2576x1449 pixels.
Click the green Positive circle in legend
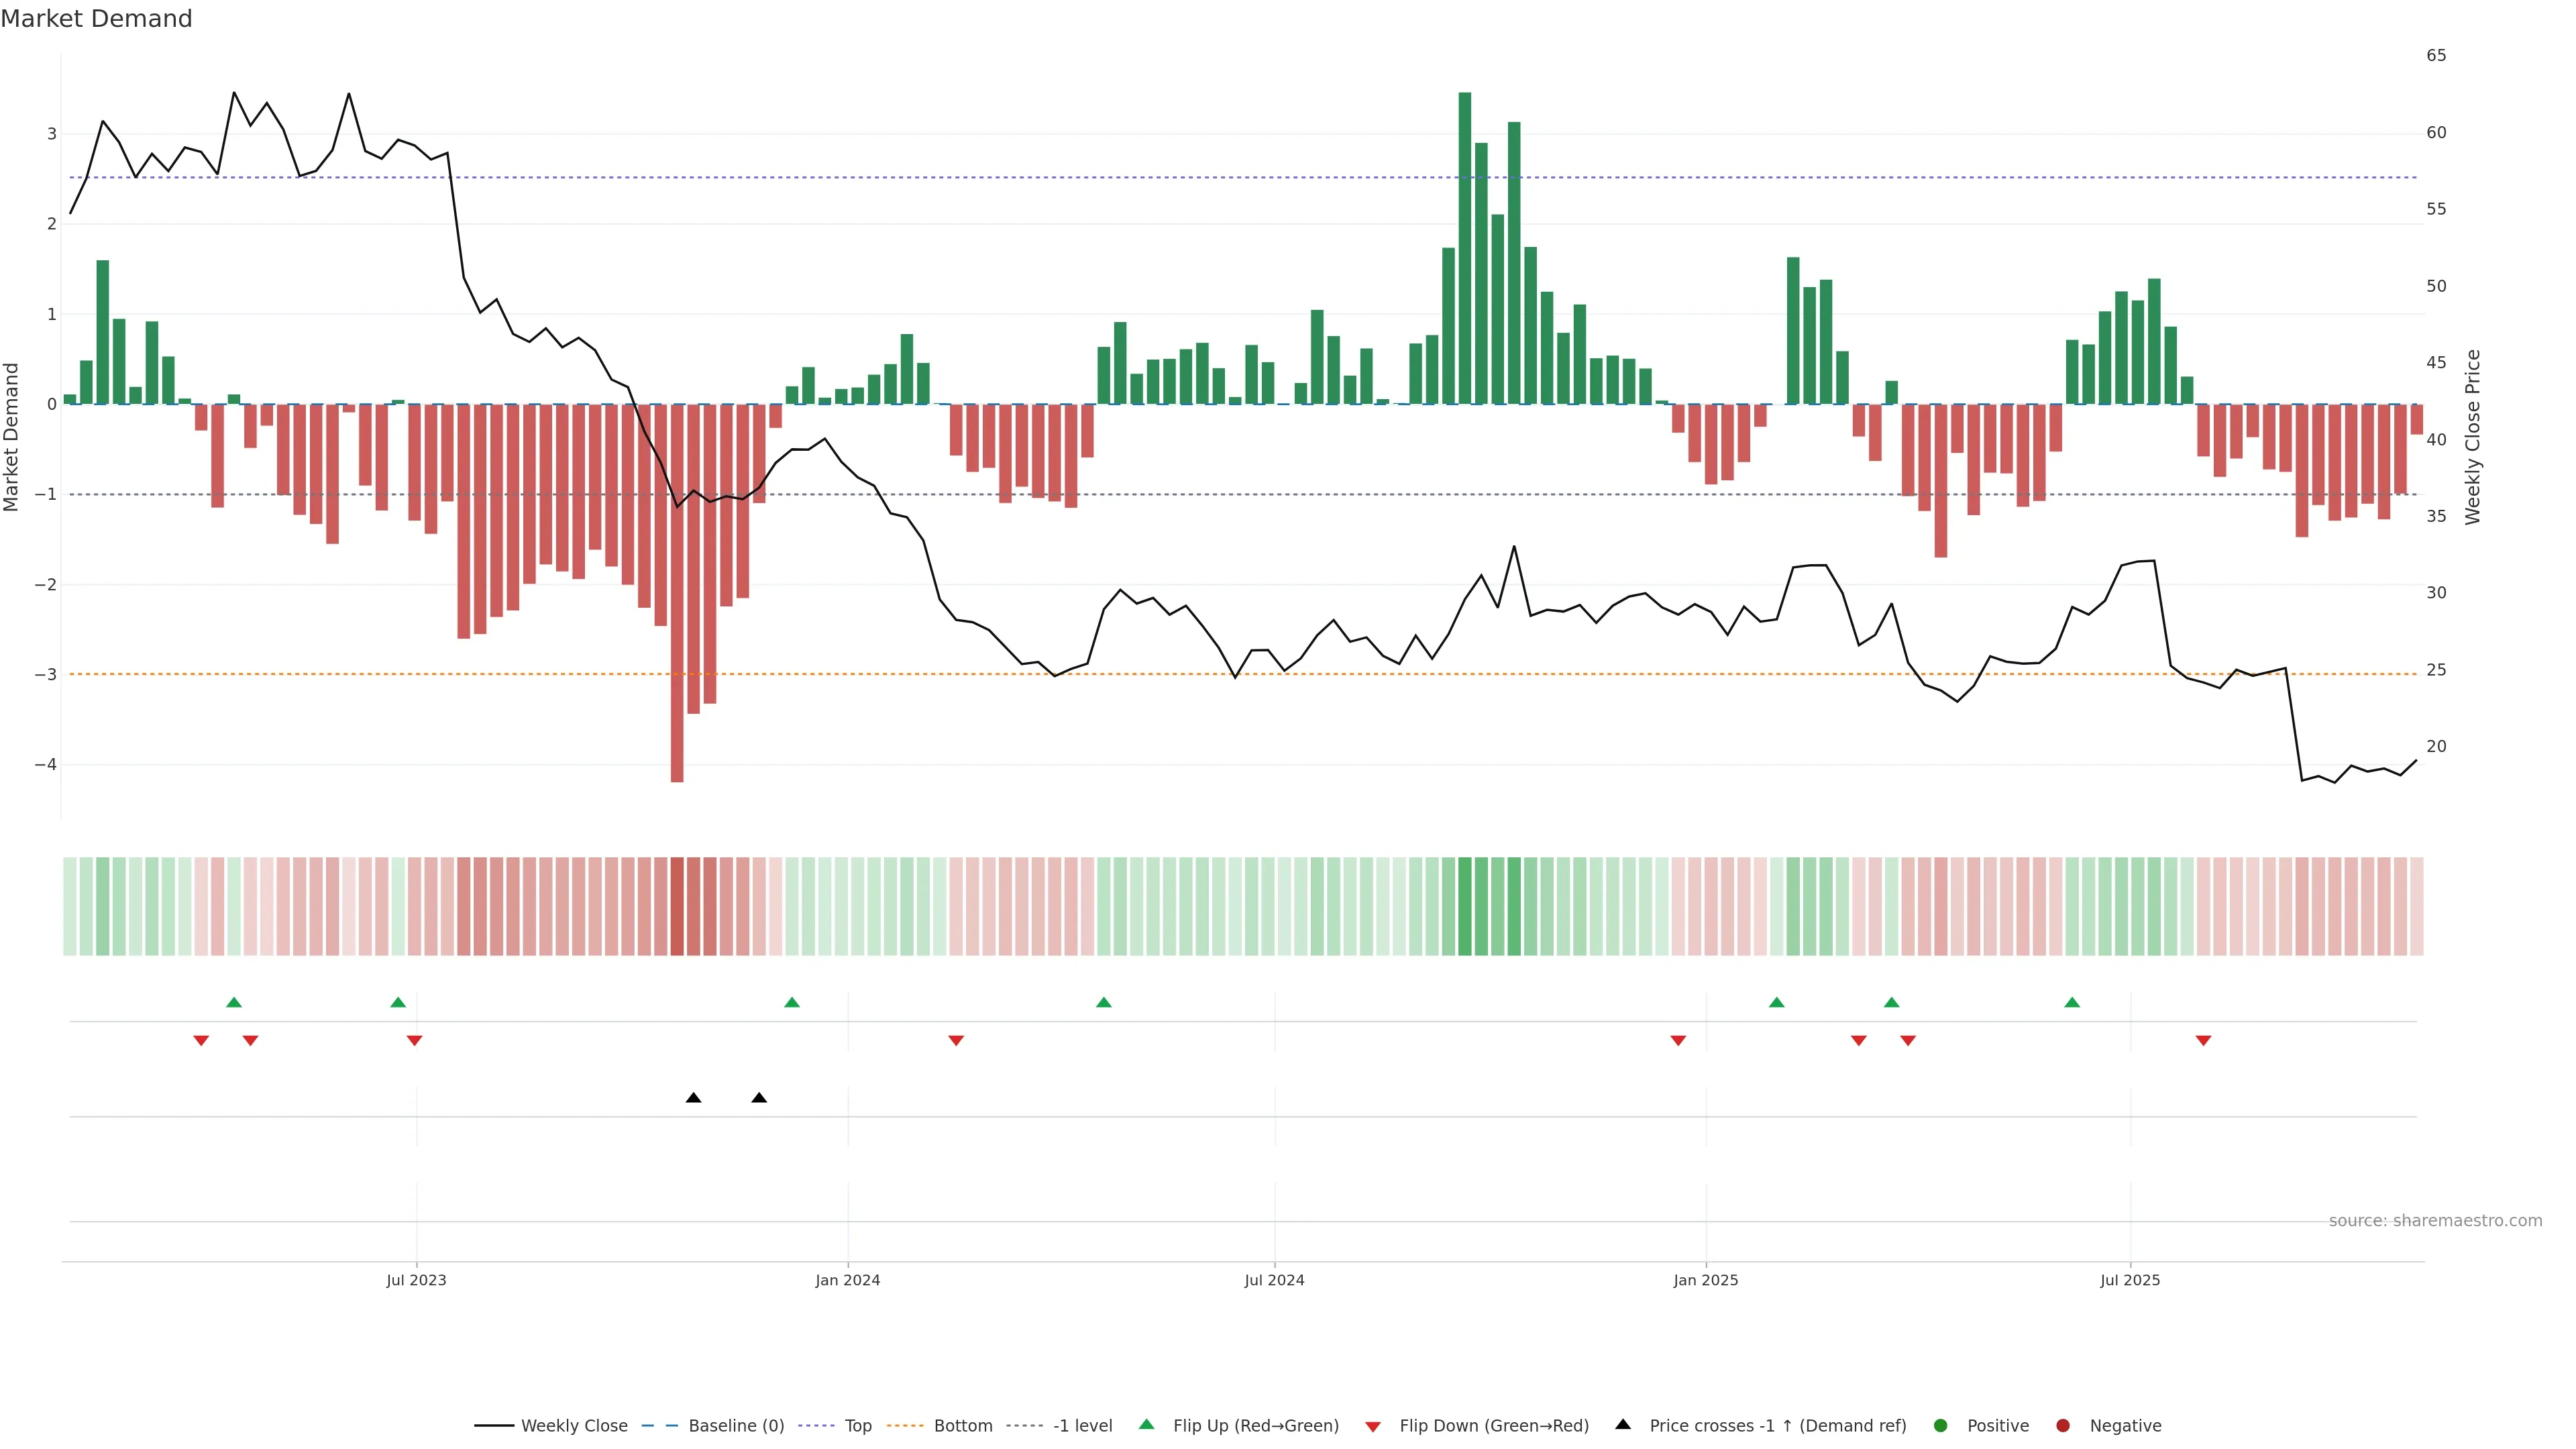click(x=1941, y=1425)
